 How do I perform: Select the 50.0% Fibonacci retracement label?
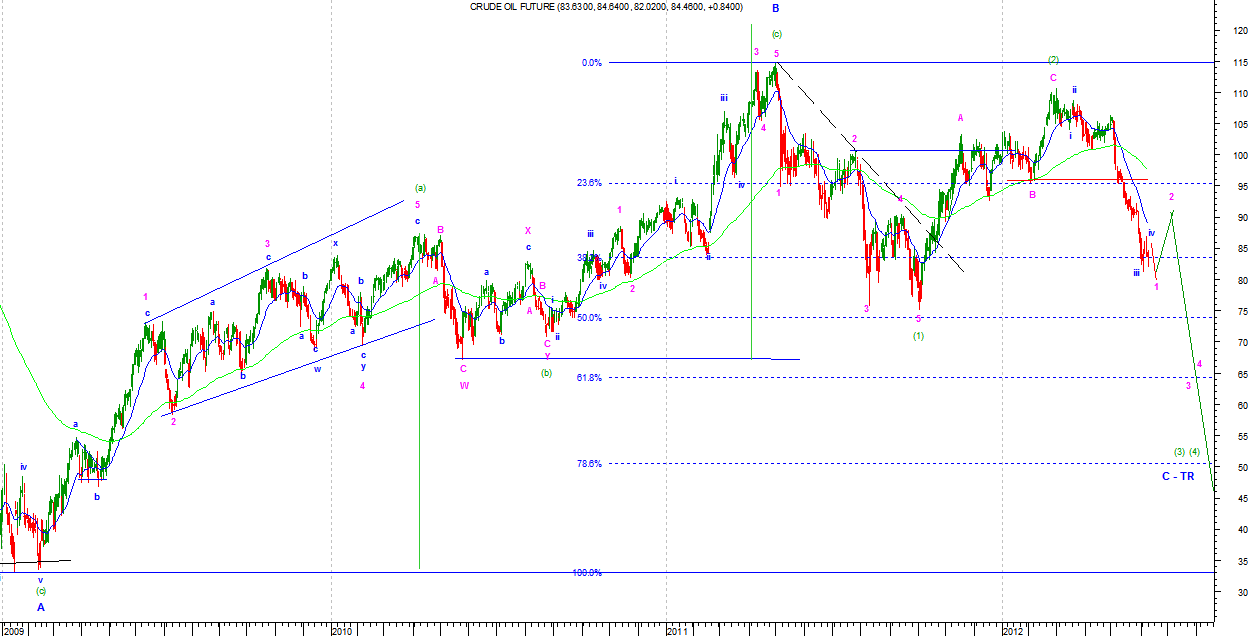[x=589, y=317]
